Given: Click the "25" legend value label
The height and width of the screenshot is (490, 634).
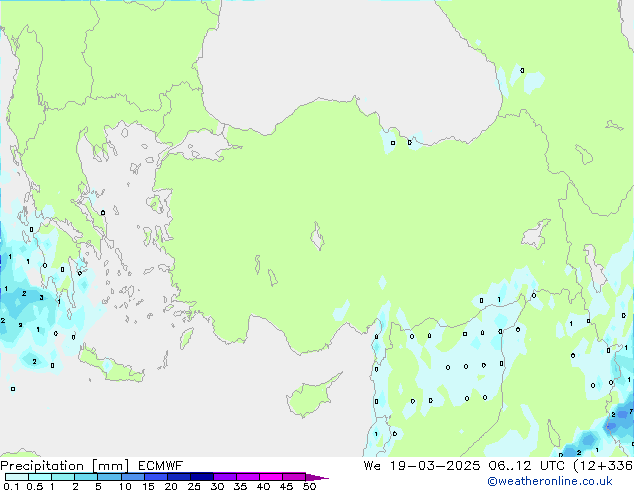Looking at the screenshot, I should point(194,486).
